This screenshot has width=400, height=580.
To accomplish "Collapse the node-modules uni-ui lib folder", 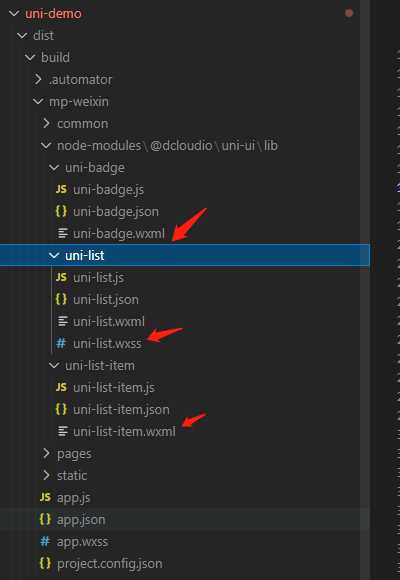I will point(46,145).
